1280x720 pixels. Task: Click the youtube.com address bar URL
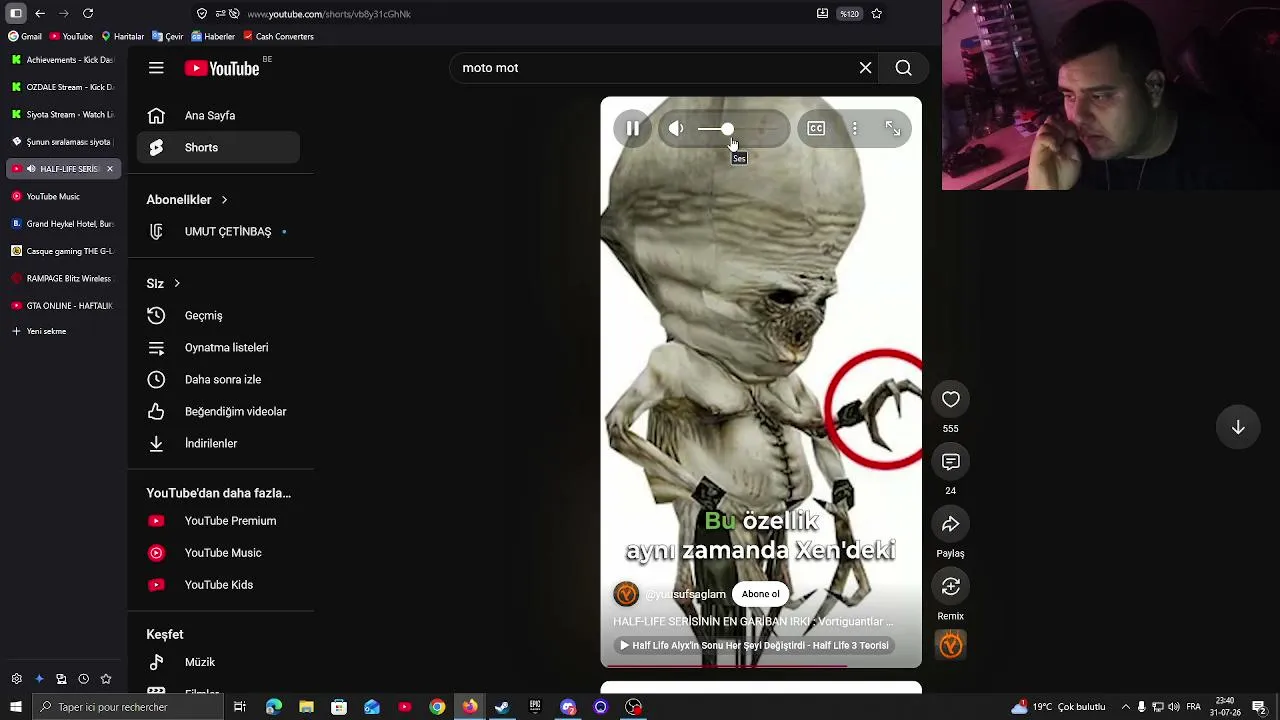click(x=329, y=14)
